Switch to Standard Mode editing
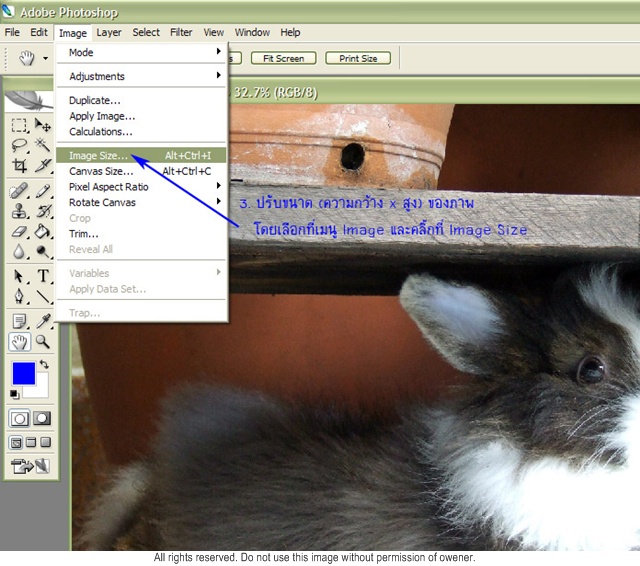 click(x=19, y=418)
